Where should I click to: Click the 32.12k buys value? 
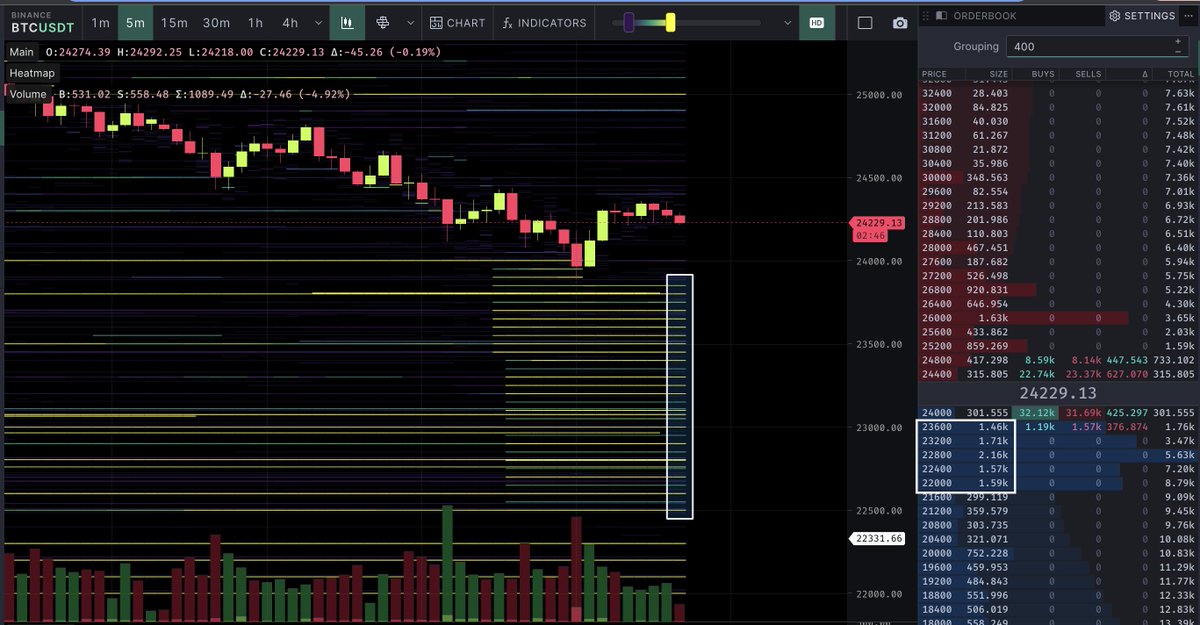[1039, 412]
